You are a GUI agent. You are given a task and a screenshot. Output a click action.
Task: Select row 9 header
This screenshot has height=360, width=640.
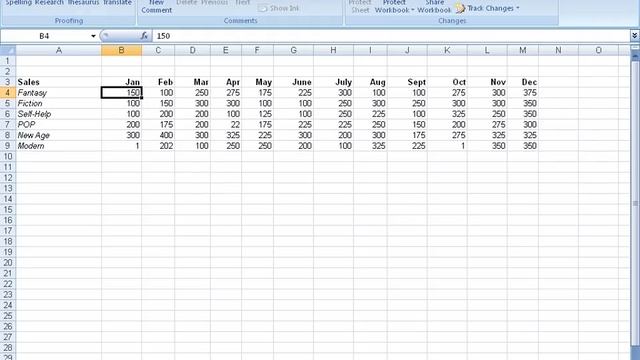click(x=8, y=146)
